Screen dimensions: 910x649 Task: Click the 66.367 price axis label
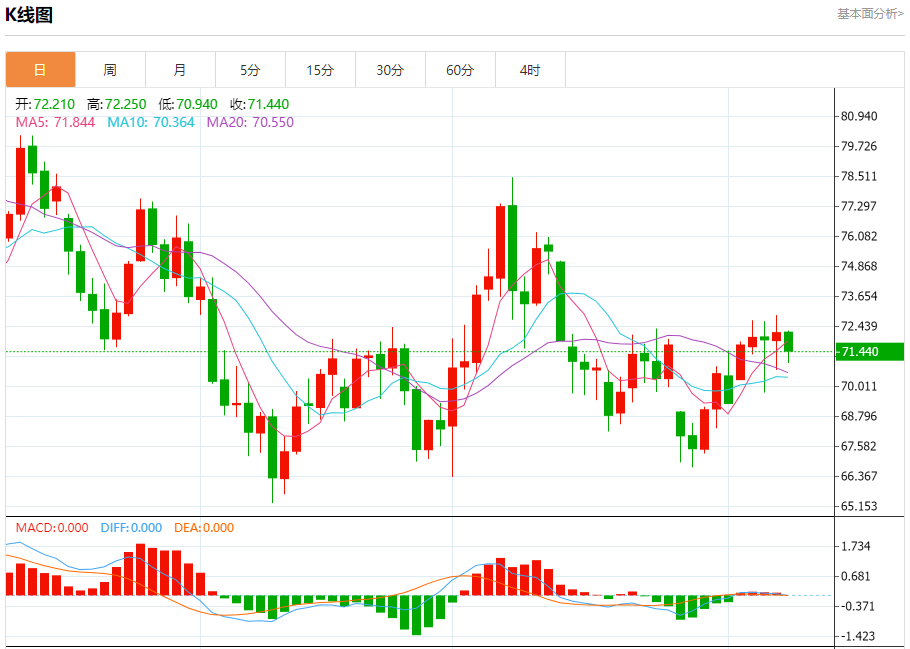coord(859,476)
